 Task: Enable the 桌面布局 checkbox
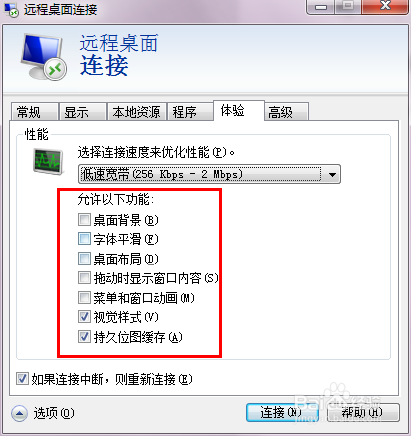pyautogui.click(x=84, y=259)
